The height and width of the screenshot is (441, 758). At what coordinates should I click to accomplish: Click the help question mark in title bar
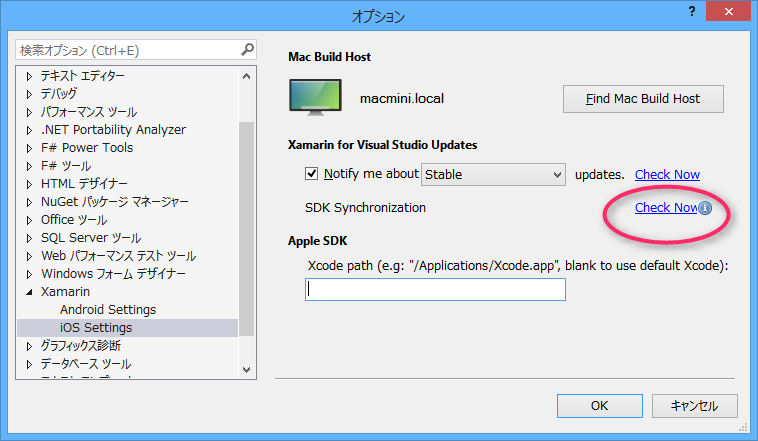690,12
